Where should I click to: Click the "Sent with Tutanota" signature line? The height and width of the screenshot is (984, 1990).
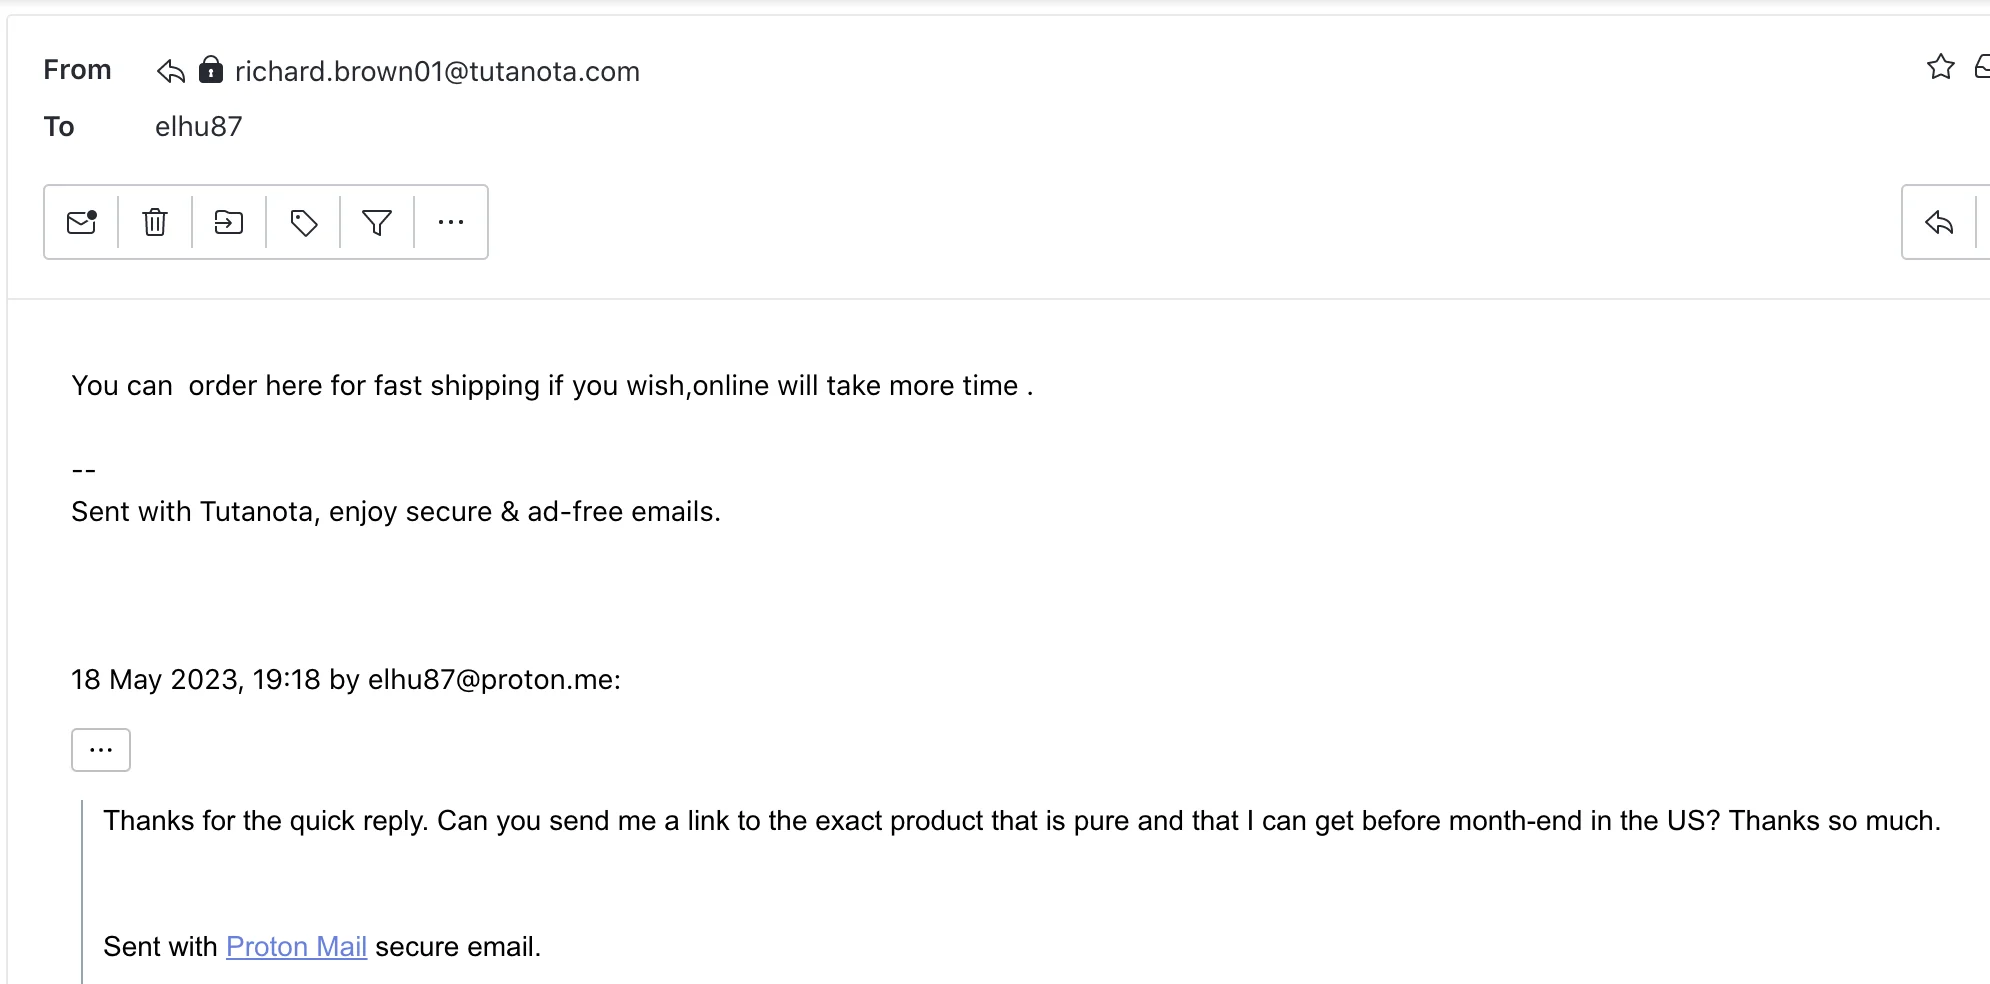[x=395, y=512]
